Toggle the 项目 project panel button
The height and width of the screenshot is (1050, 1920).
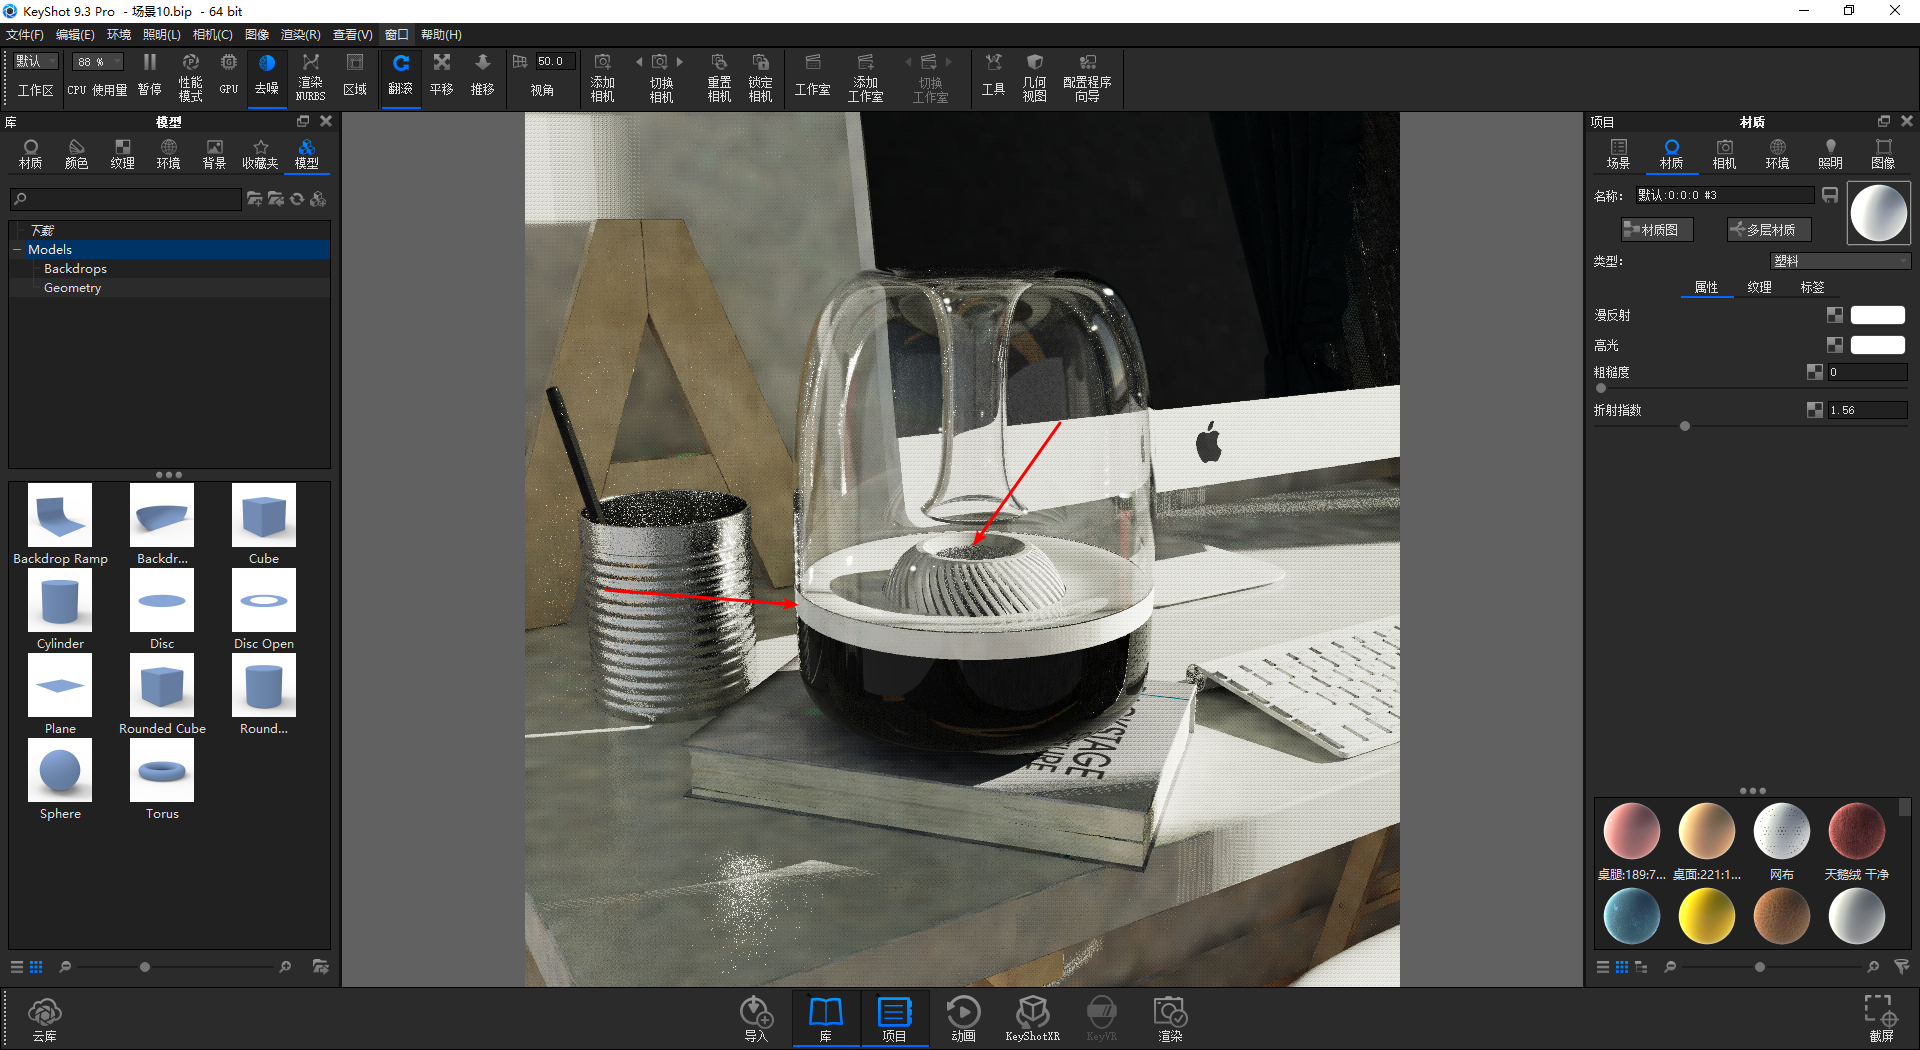pos(894,1018)
